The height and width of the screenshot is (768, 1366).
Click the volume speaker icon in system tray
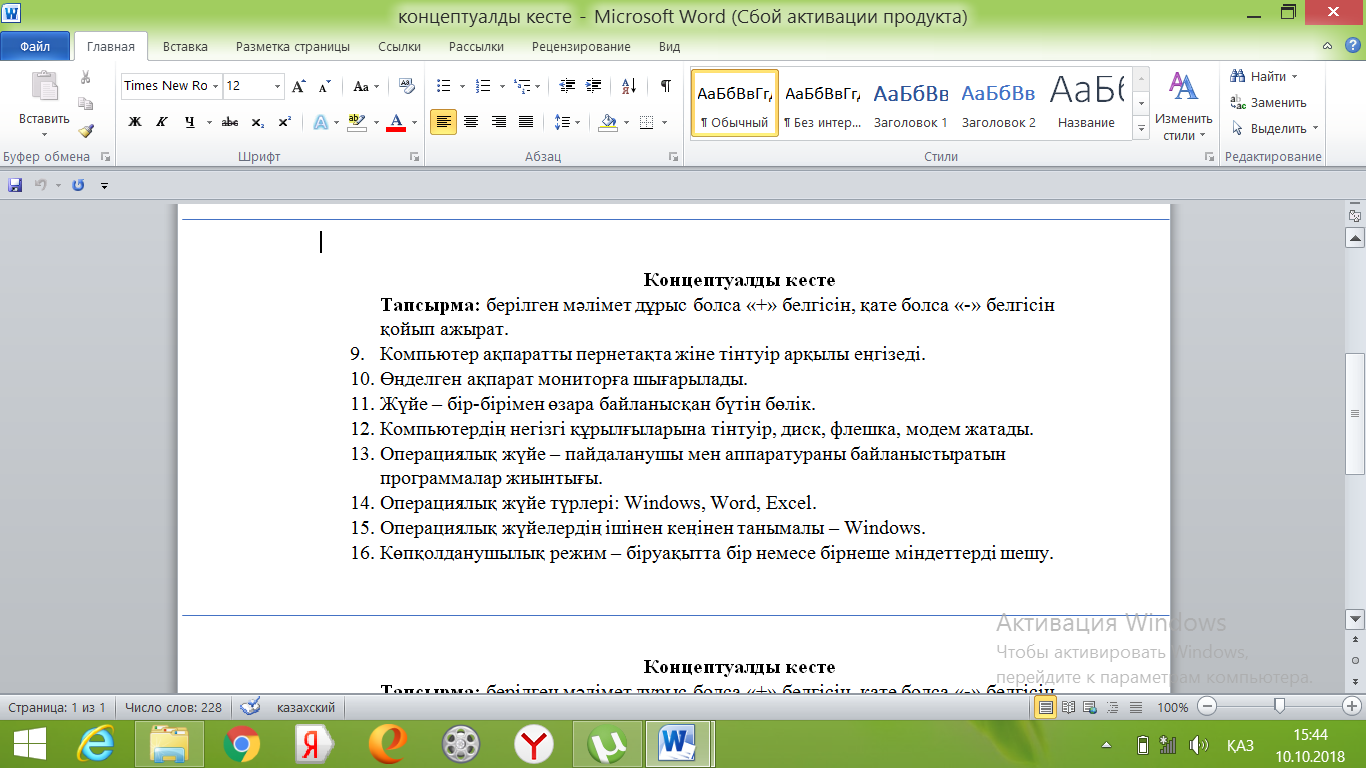coord(1197,745)
